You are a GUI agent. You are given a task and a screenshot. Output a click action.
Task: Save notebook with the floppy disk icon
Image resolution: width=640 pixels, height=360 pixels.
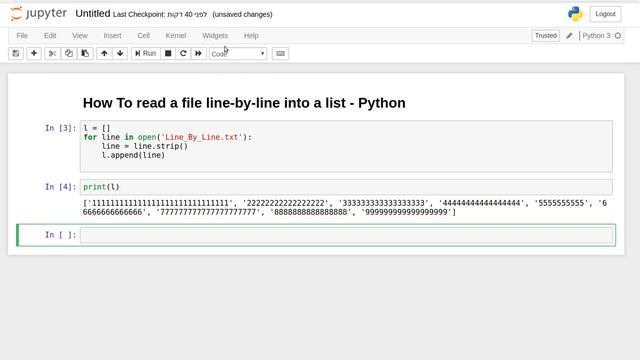(16, 53)
